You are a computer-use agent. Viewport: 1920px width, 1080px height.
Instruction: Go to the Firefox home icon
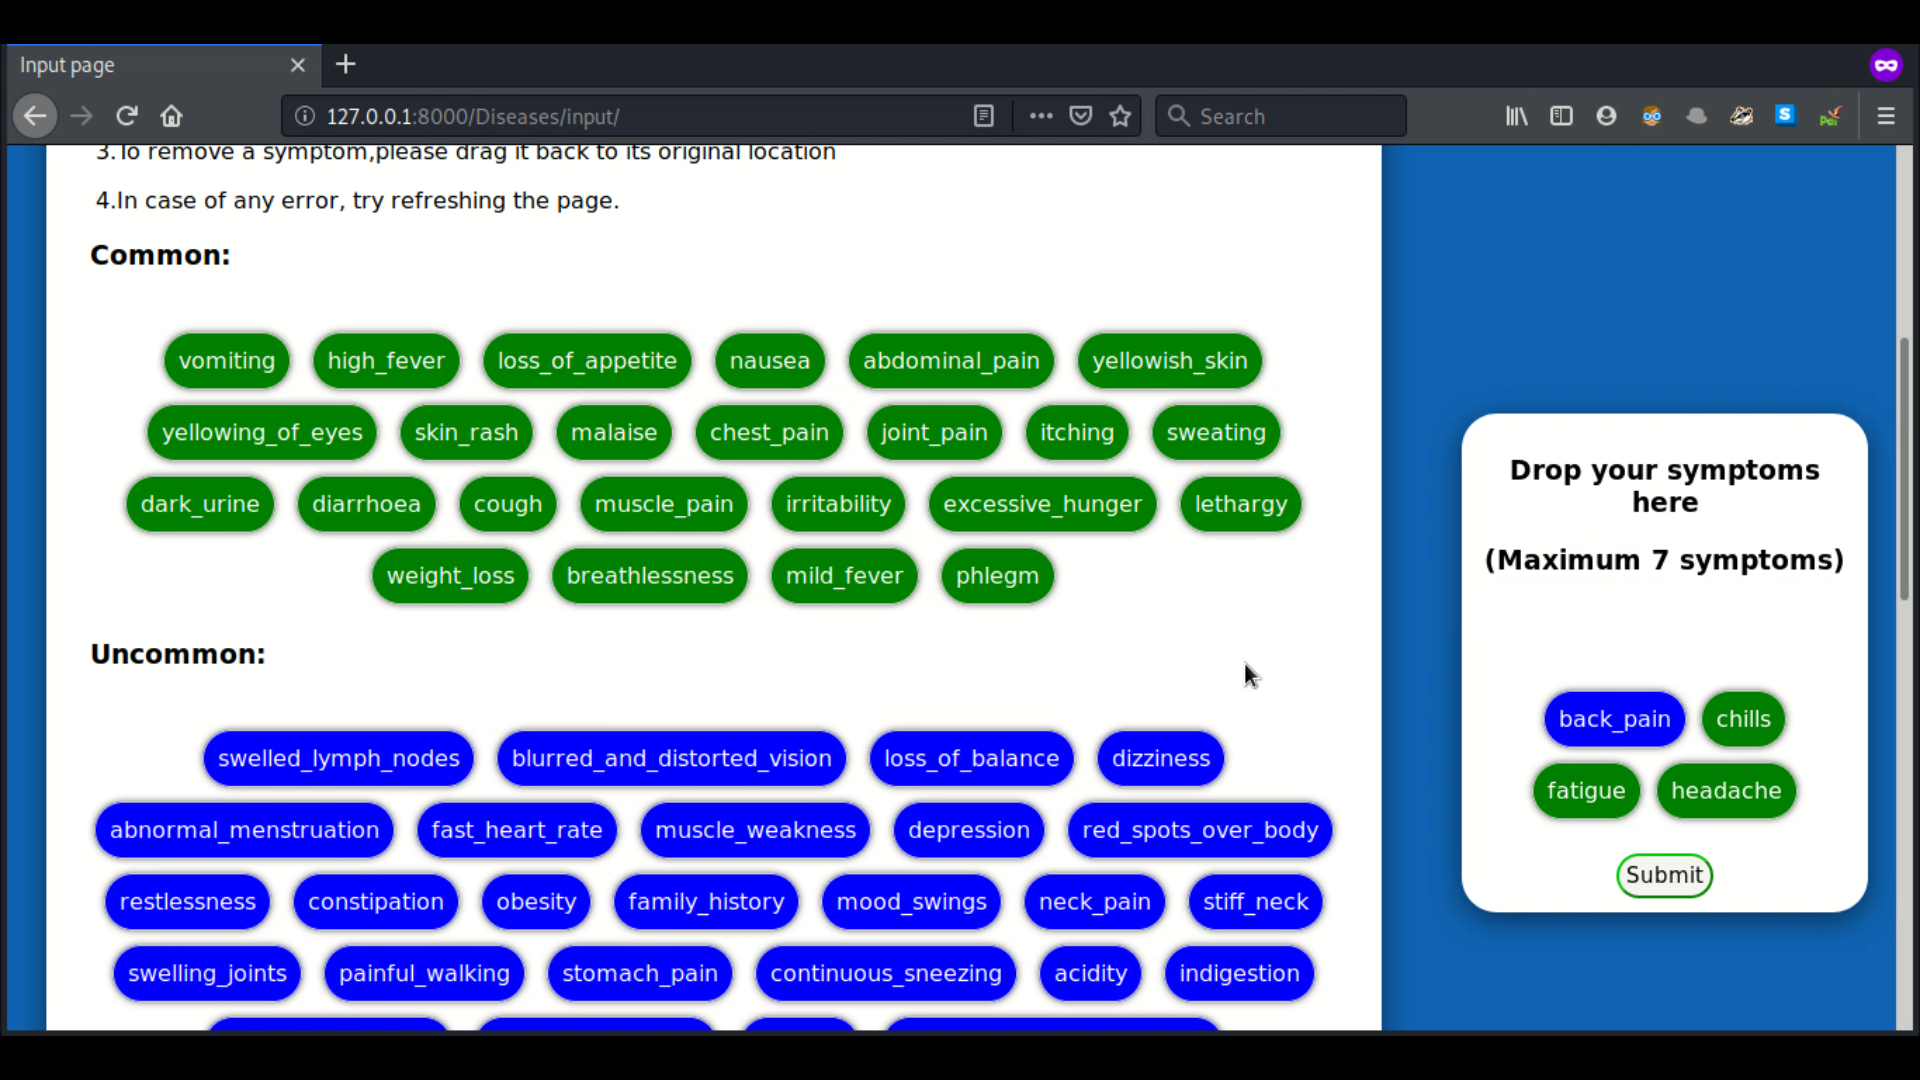(171, 116)
